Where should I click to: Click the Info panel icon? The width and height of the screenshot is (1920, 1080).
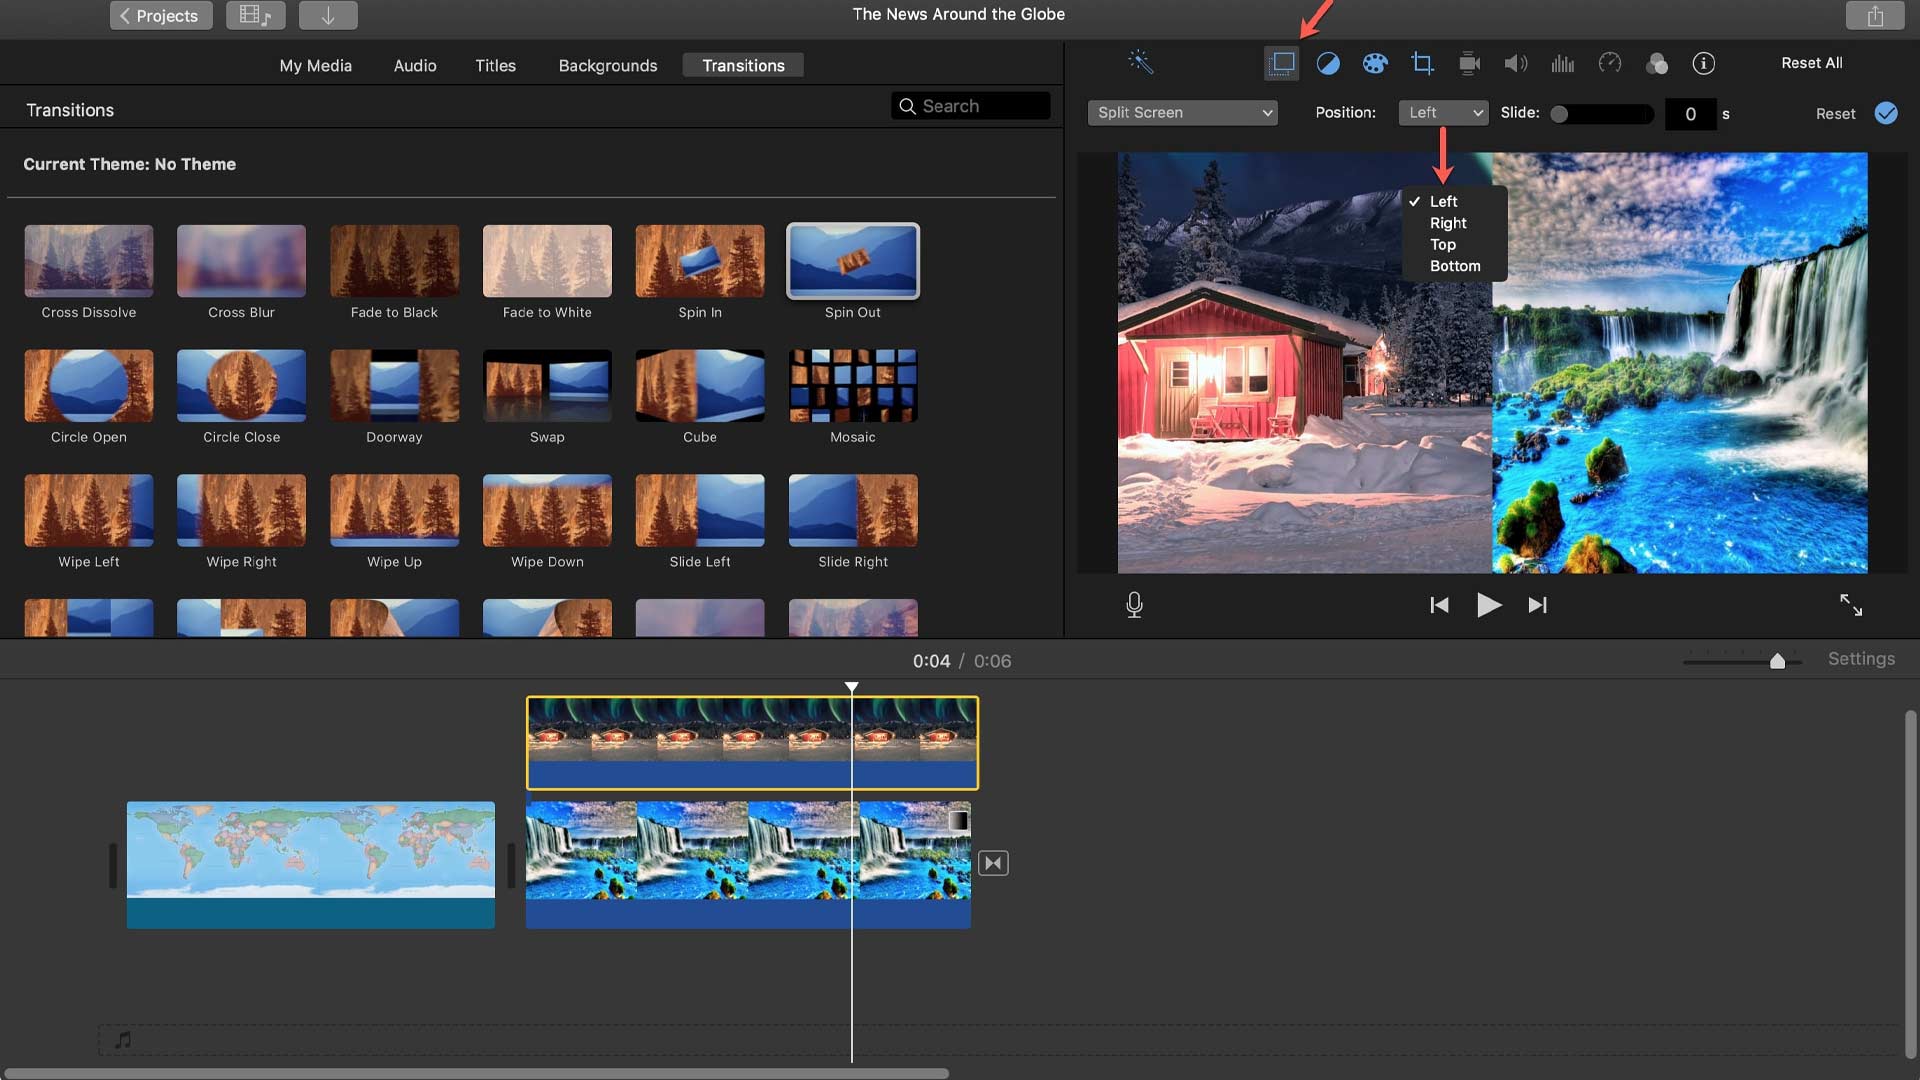[x=1702, y=62]
